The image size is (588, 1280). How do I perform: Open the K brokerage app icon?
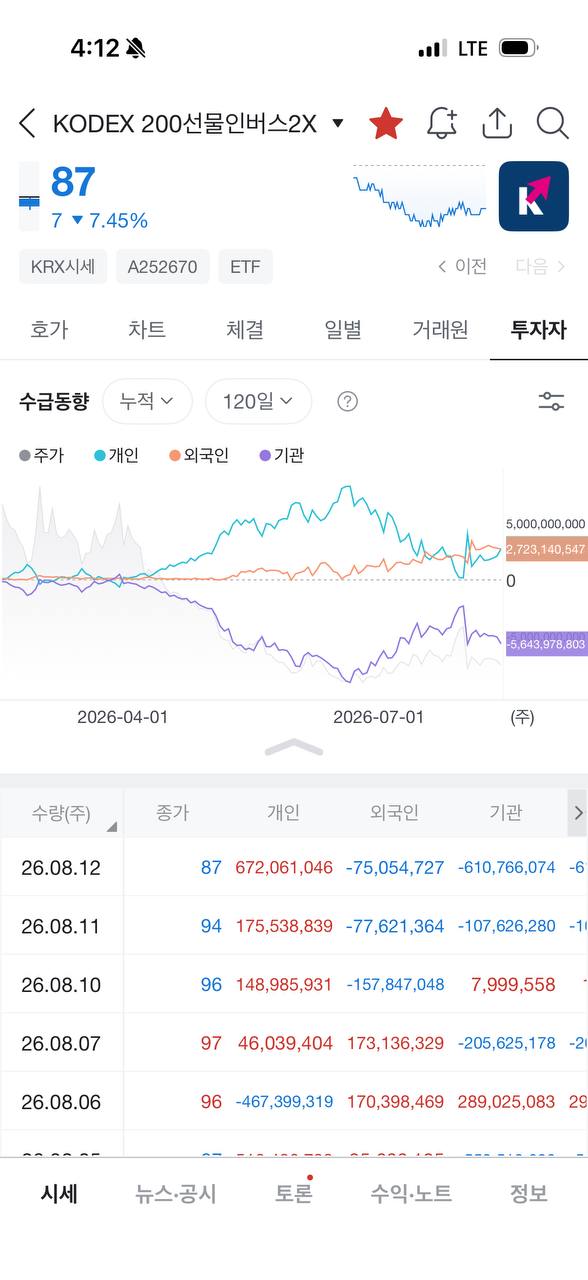point(533,196)
